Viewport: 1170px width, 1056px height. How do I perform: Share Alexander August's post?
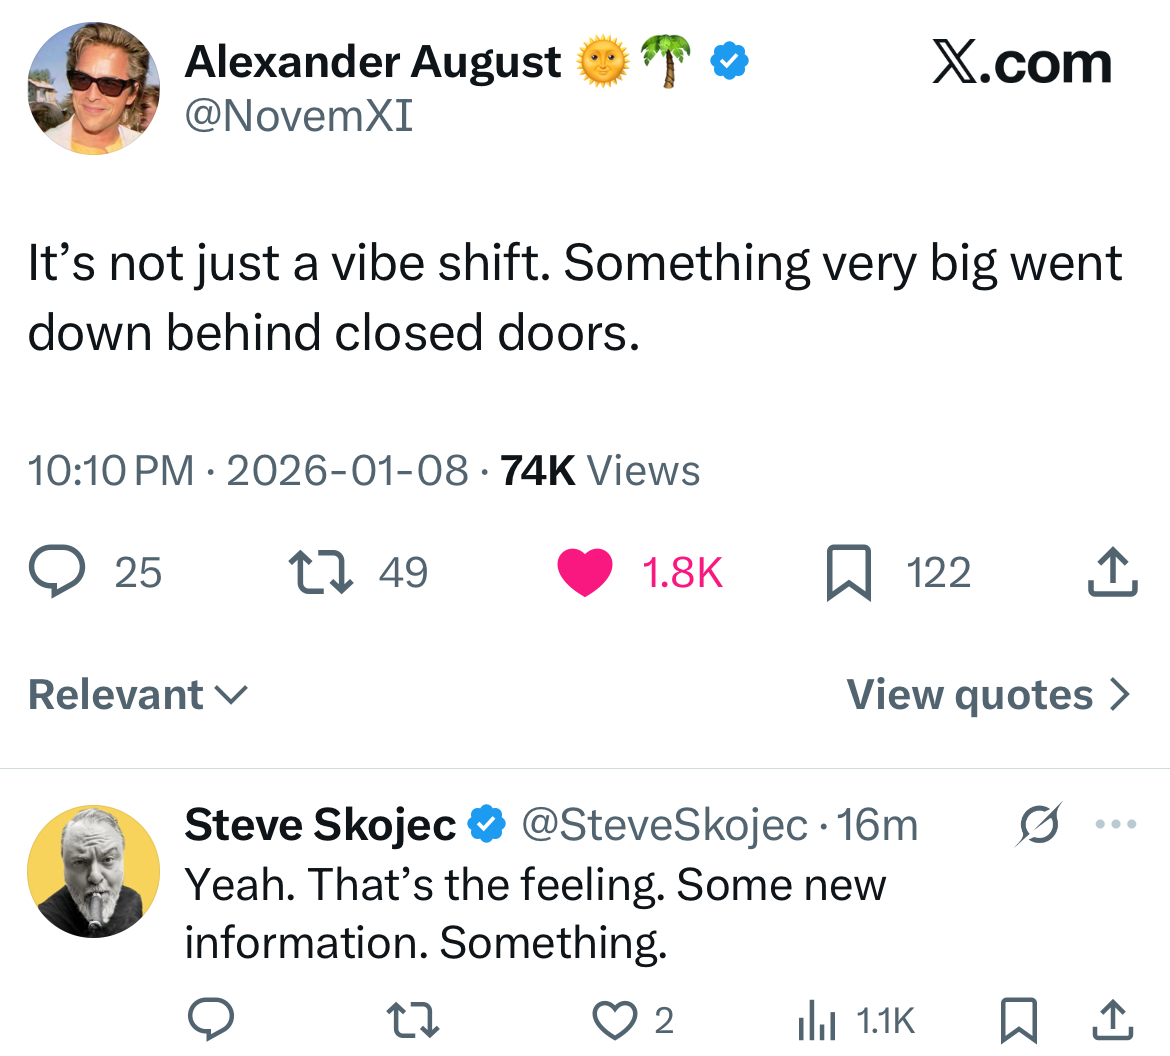1112,573
